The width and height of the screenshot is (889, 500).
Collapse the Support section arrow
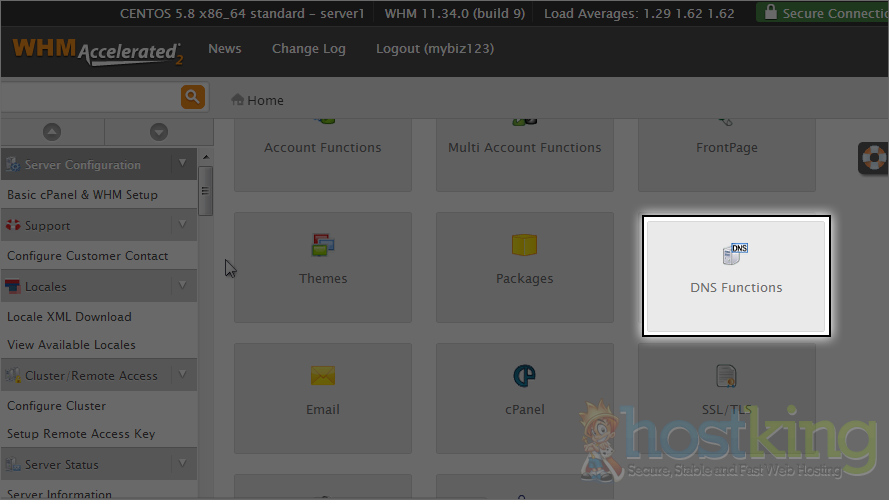click(x=182, y=225)
